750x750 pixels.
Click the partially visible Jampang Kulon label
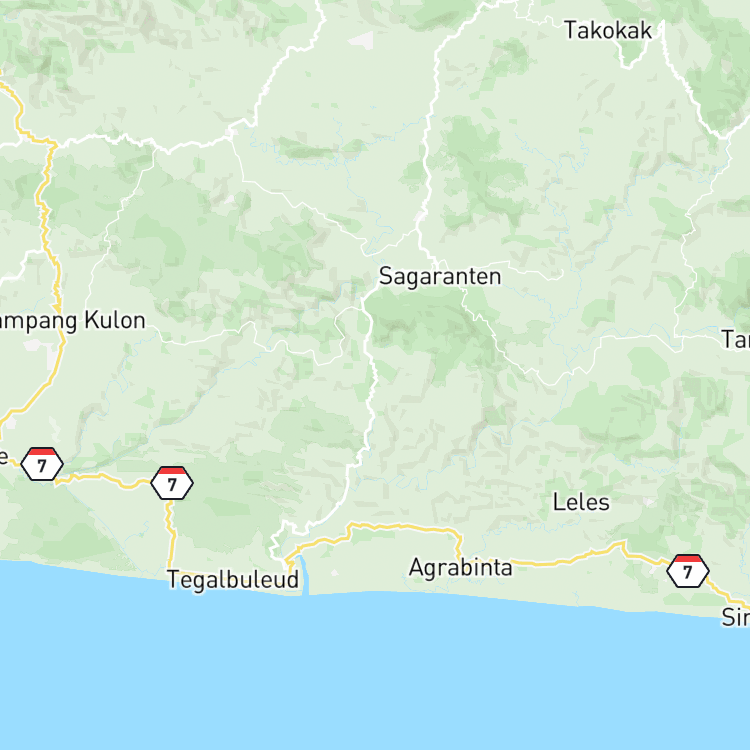(x=72, y=321)
